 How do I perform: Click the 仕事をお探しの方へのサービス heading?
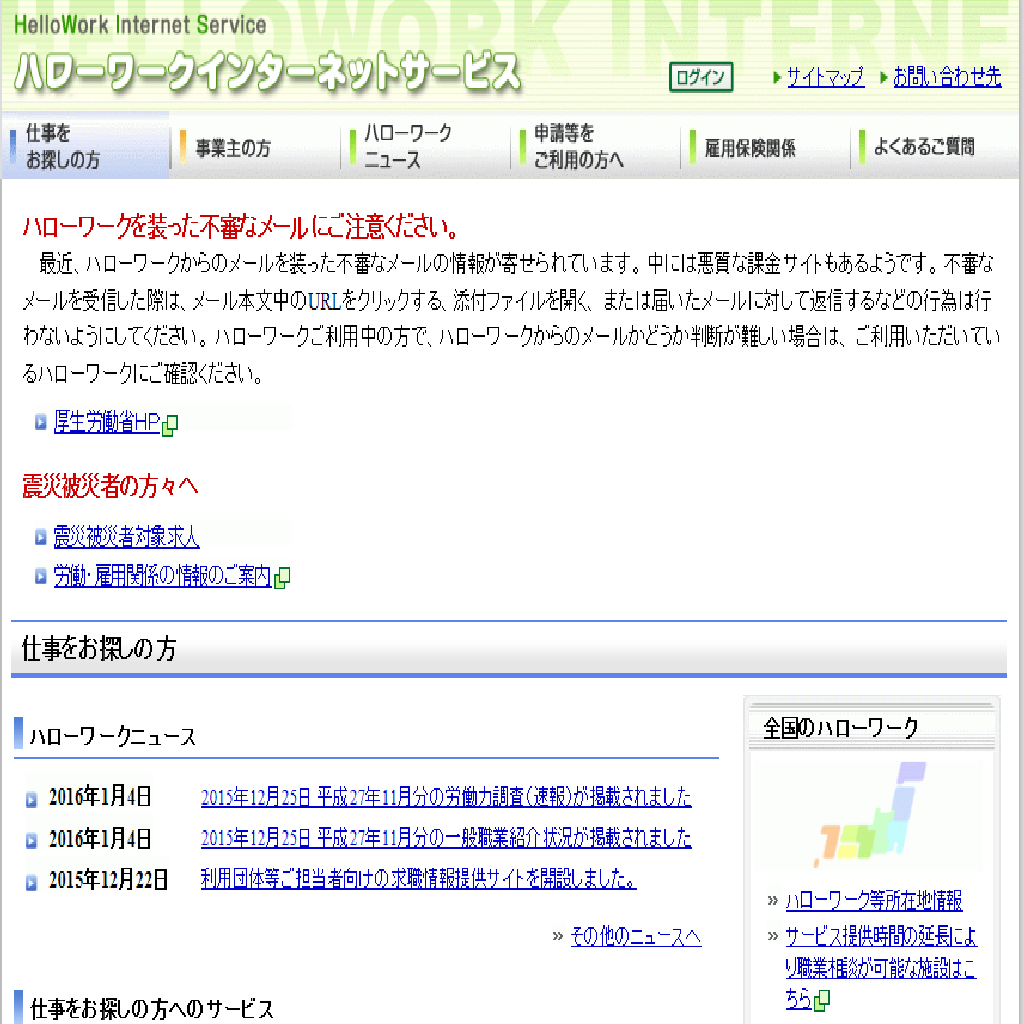(x=152, y=1009)
